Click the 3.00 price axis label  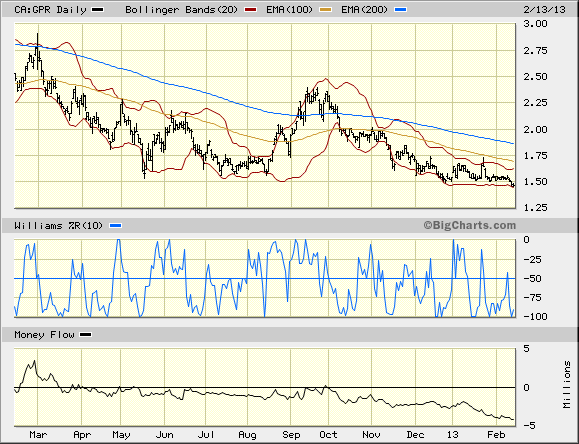click(x=535, y=24)
